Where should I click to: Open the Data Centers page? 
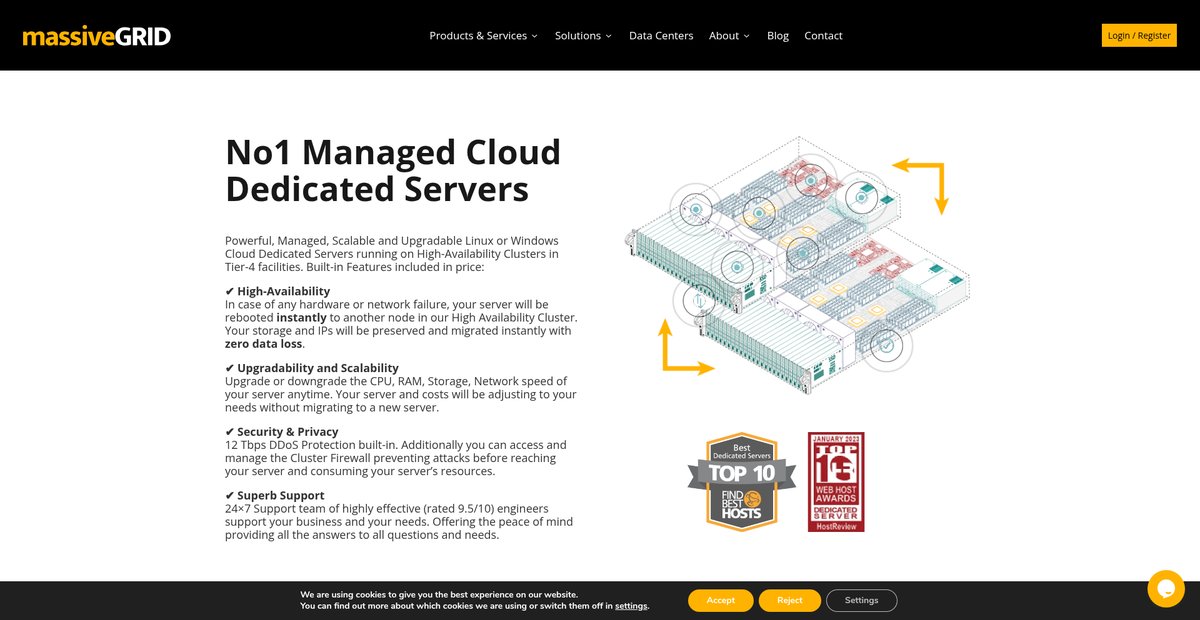[x=661, y=35]
